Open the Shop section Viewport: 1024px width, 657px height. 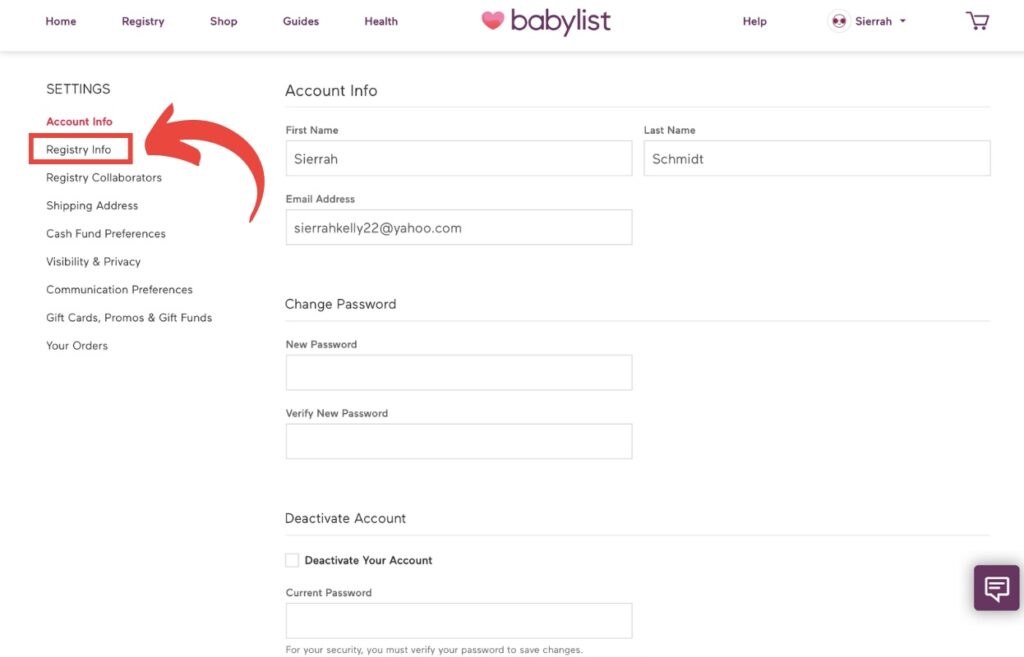pos(223,20)
